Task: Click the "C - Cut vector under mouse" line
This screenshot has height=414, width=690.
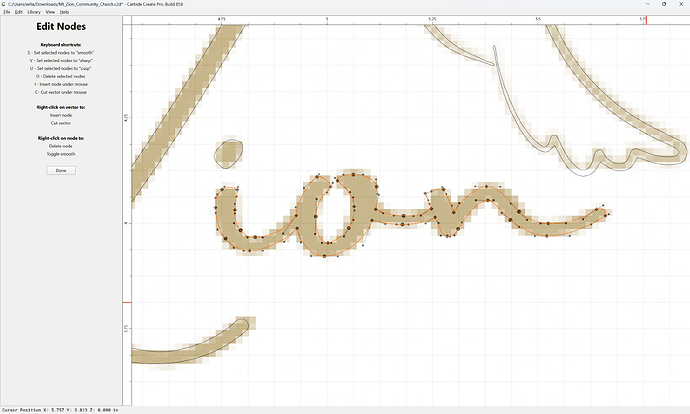Action: tap(61, 92)
